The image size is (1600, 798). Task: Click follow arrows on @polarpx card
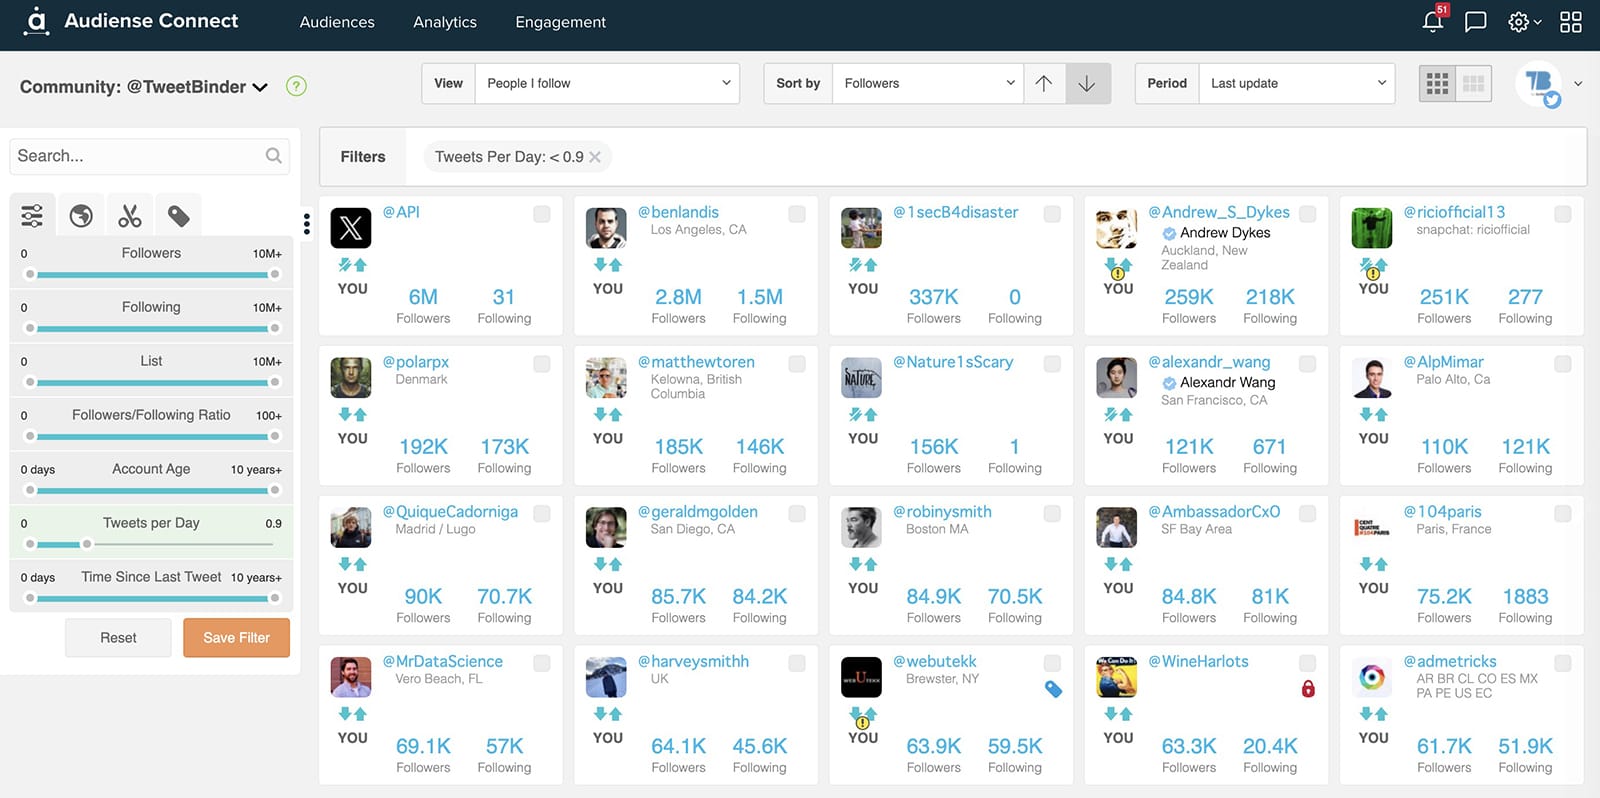(x=352, y=414)
